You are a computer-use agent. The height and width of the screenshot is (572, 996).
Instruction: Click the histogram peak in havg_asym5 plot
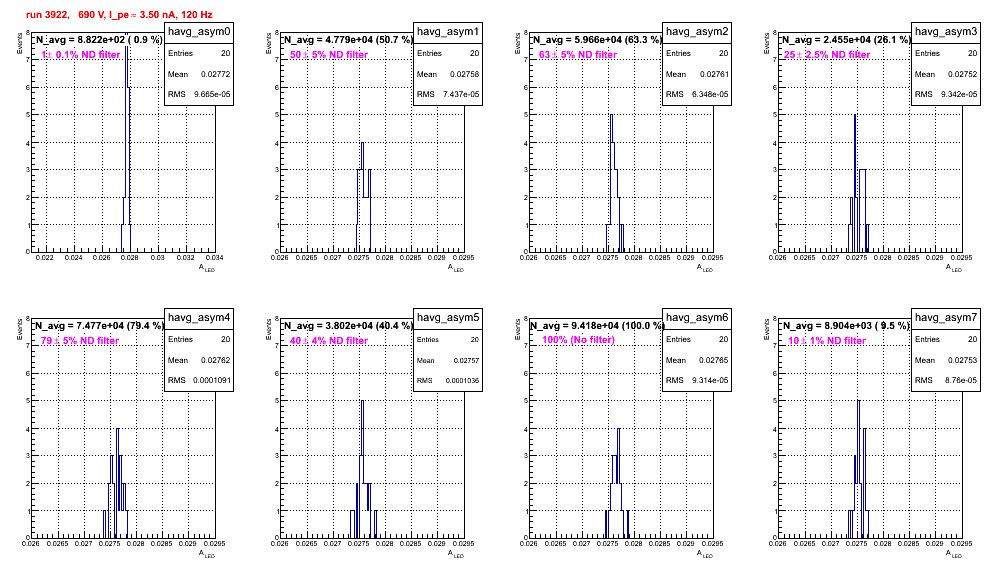pos(362,402)
